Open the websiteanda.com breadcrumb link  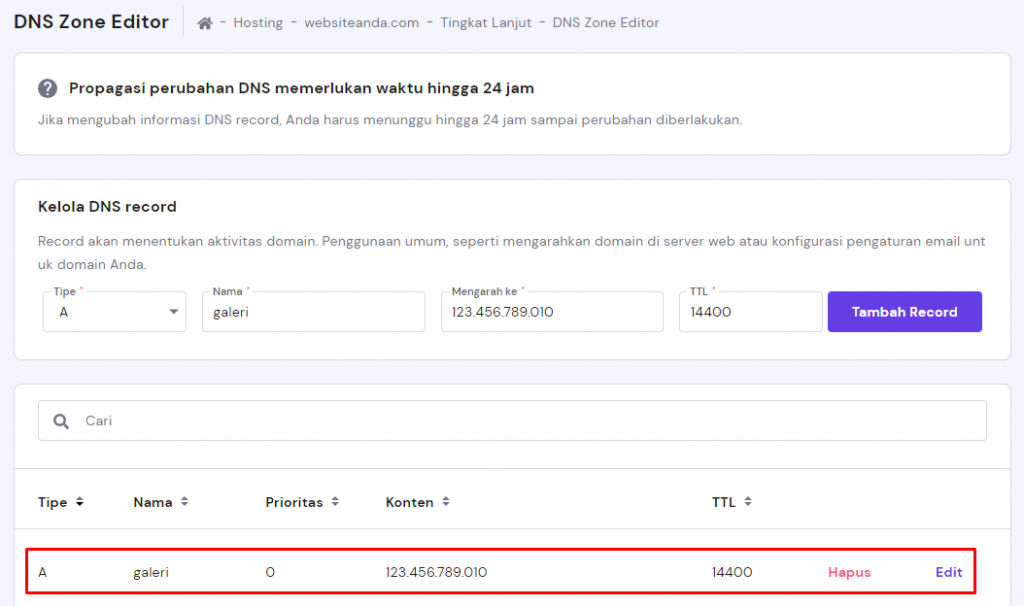(x=364, y=22)
